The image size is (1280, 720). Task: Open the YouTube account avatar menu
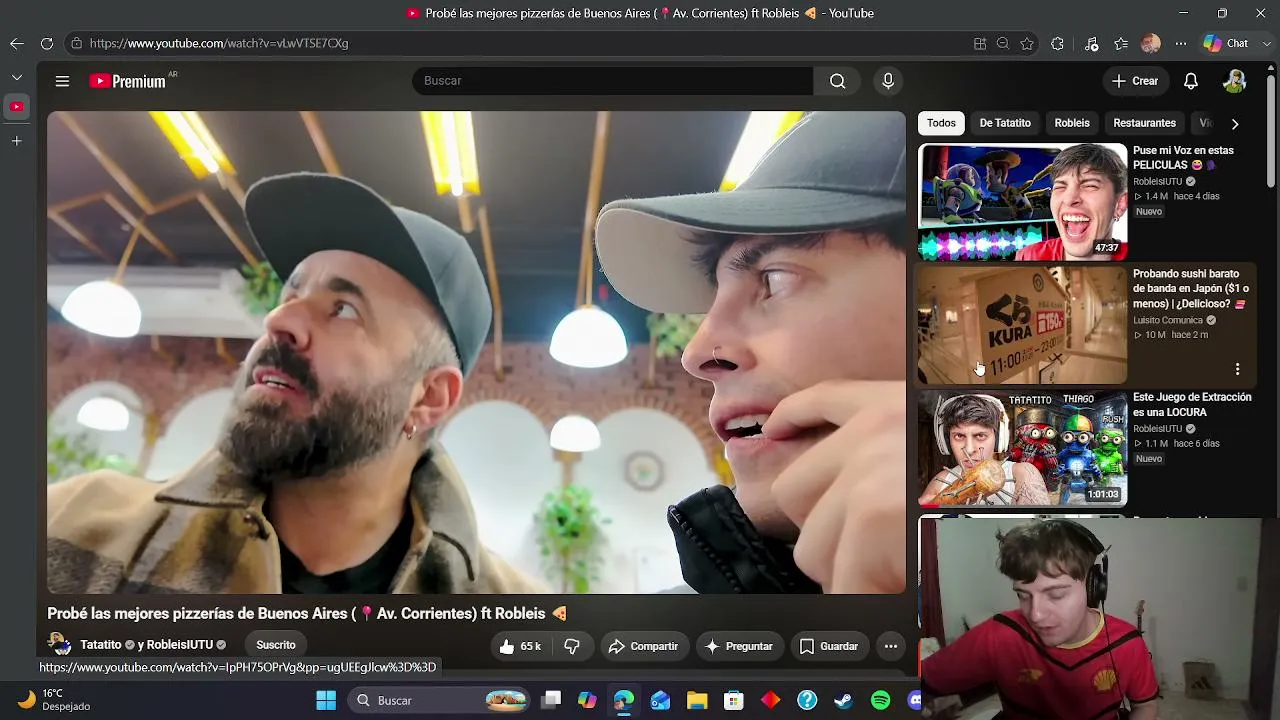(x=1235, y=81)
